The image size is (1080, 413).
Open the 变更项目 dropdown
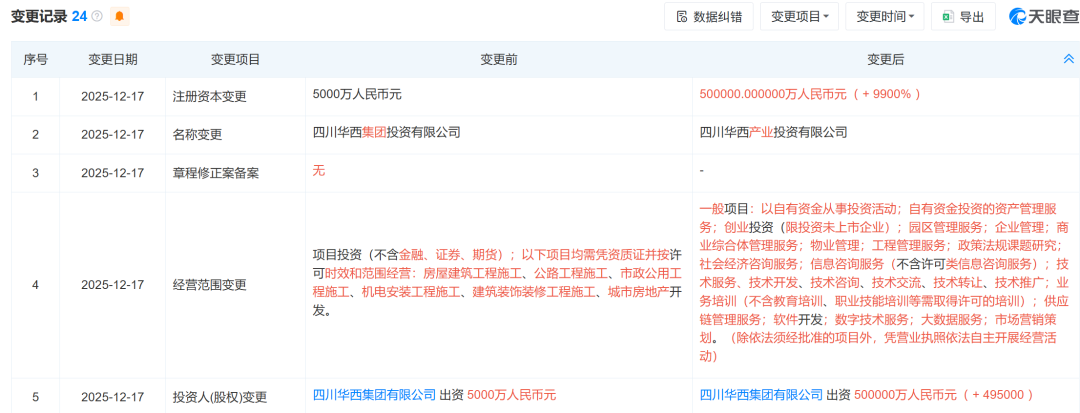[799, 17]
